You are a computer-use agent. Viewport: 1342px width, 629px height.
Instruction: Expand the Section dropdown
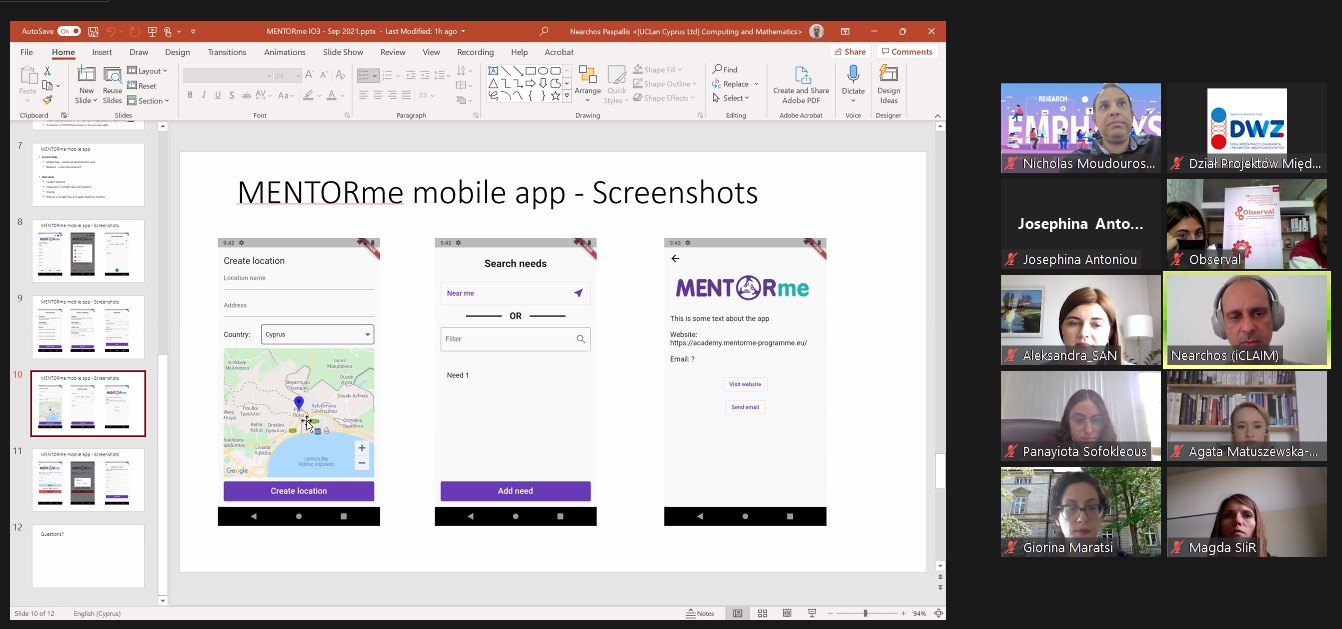[148, 101]
